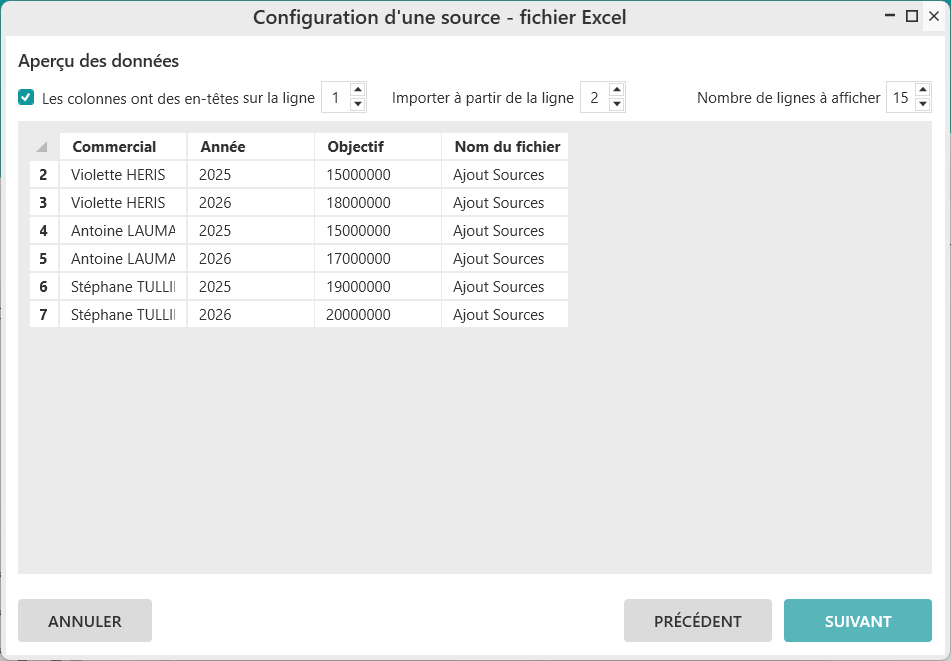Viewport: 951px width, 661px height.
Task: Uncheck the column headers checkbox
Action: (26, 98)
